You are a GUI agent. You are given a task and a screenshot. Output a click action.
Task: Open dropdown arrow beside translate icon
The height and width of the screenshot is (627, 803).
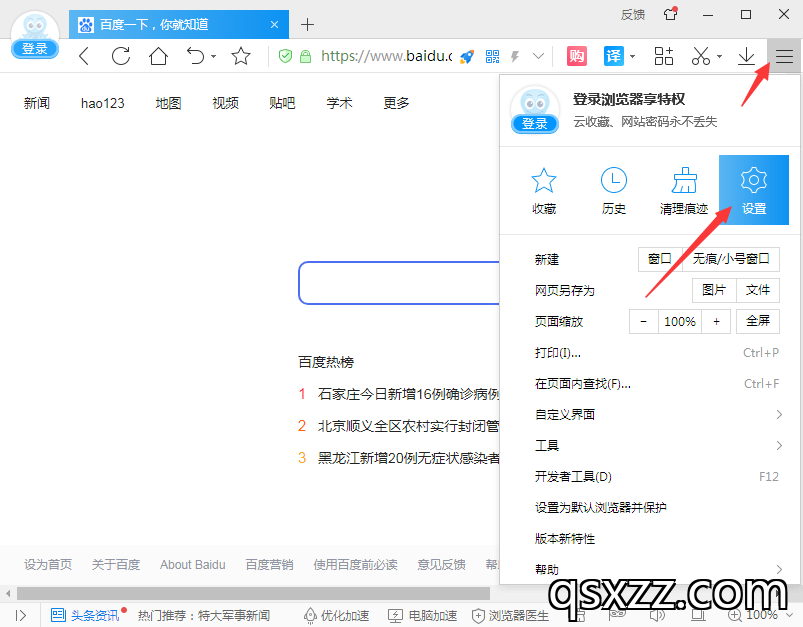(632, 56)
